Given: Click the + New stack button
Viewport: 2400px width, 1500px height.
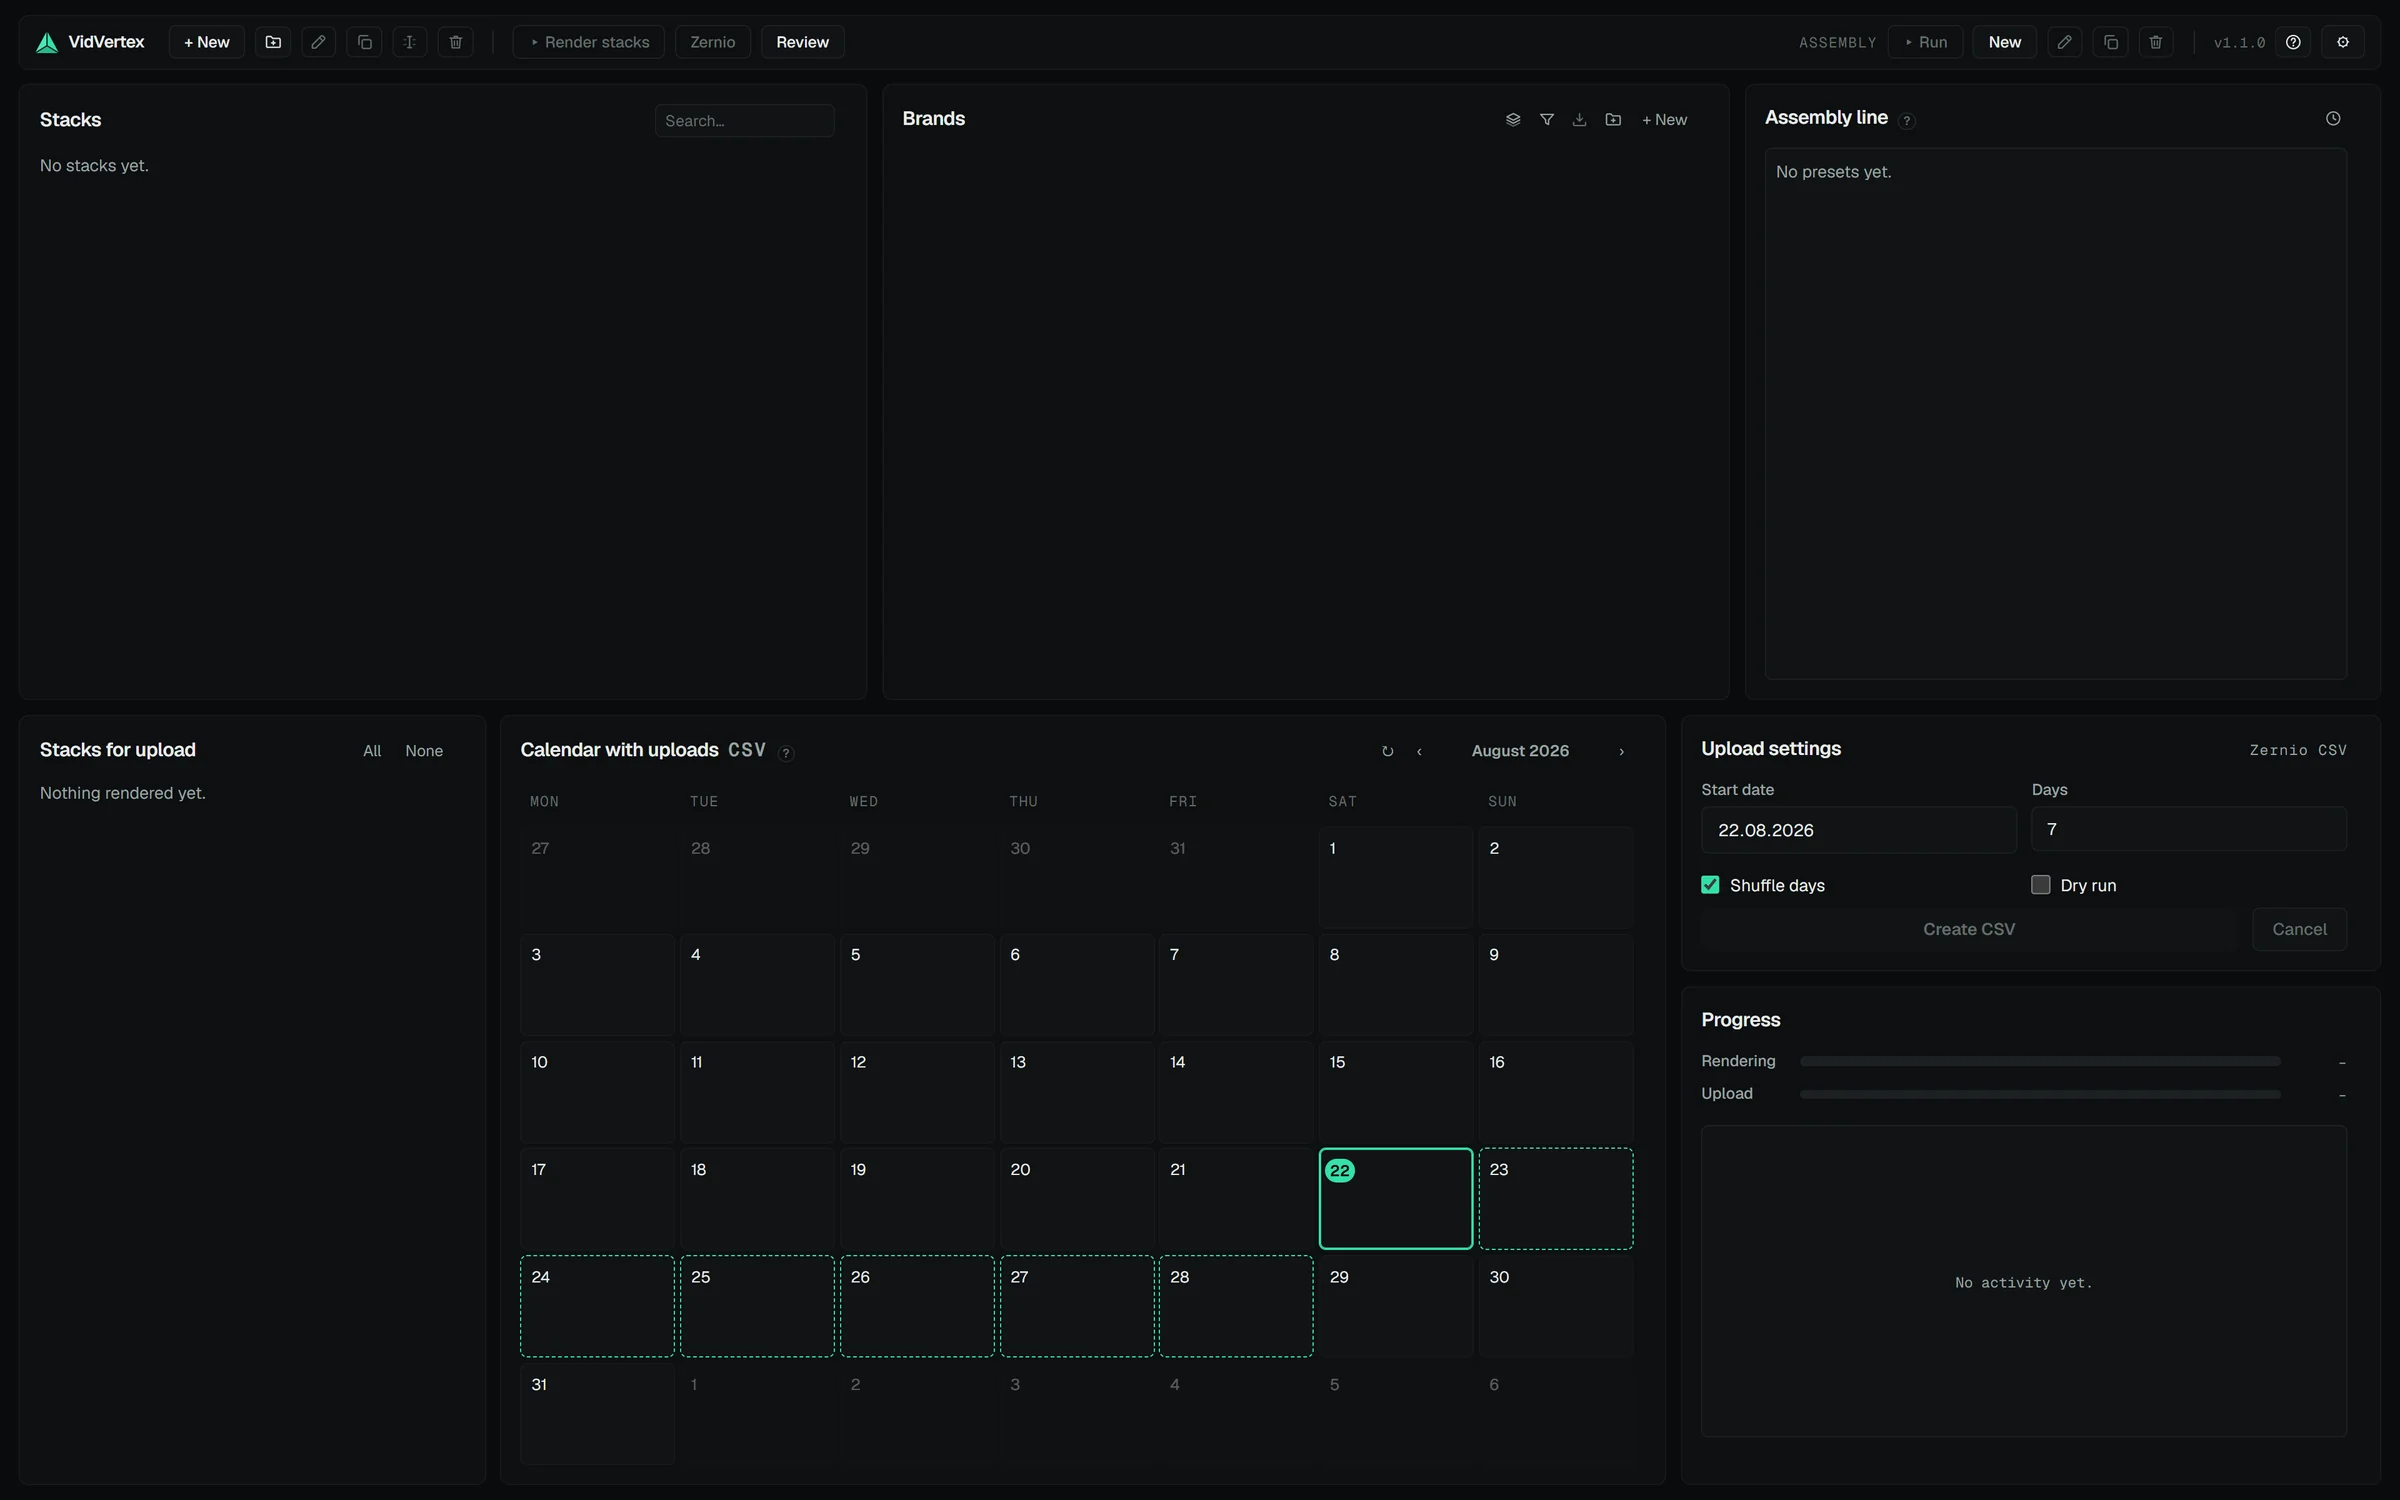Looking at the screenshot, I should pos(207,42).
